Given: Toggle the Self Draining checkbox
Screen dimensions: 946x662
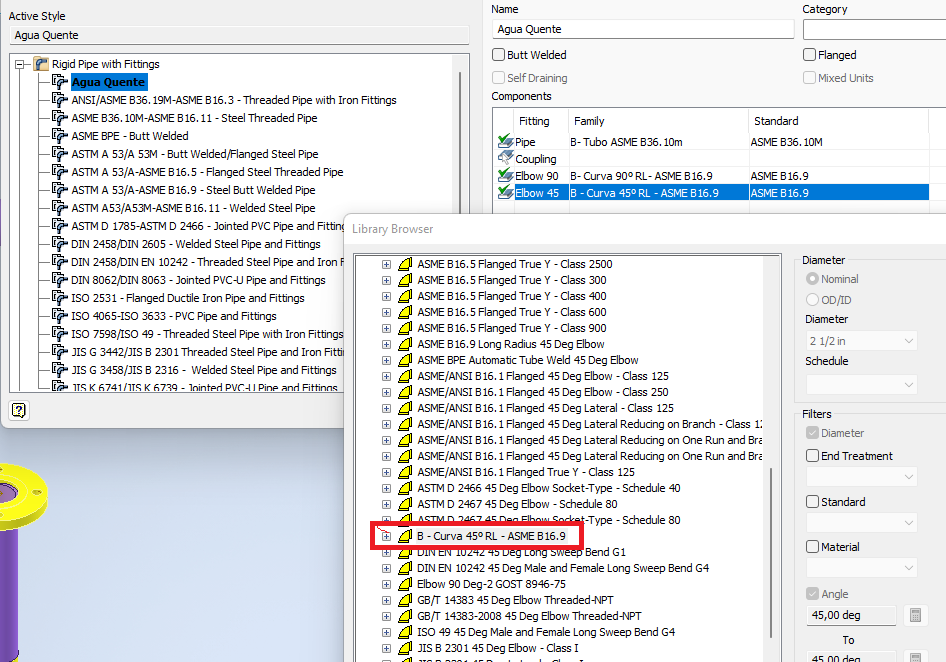Looking at the screenshot, I should point(498,78).
